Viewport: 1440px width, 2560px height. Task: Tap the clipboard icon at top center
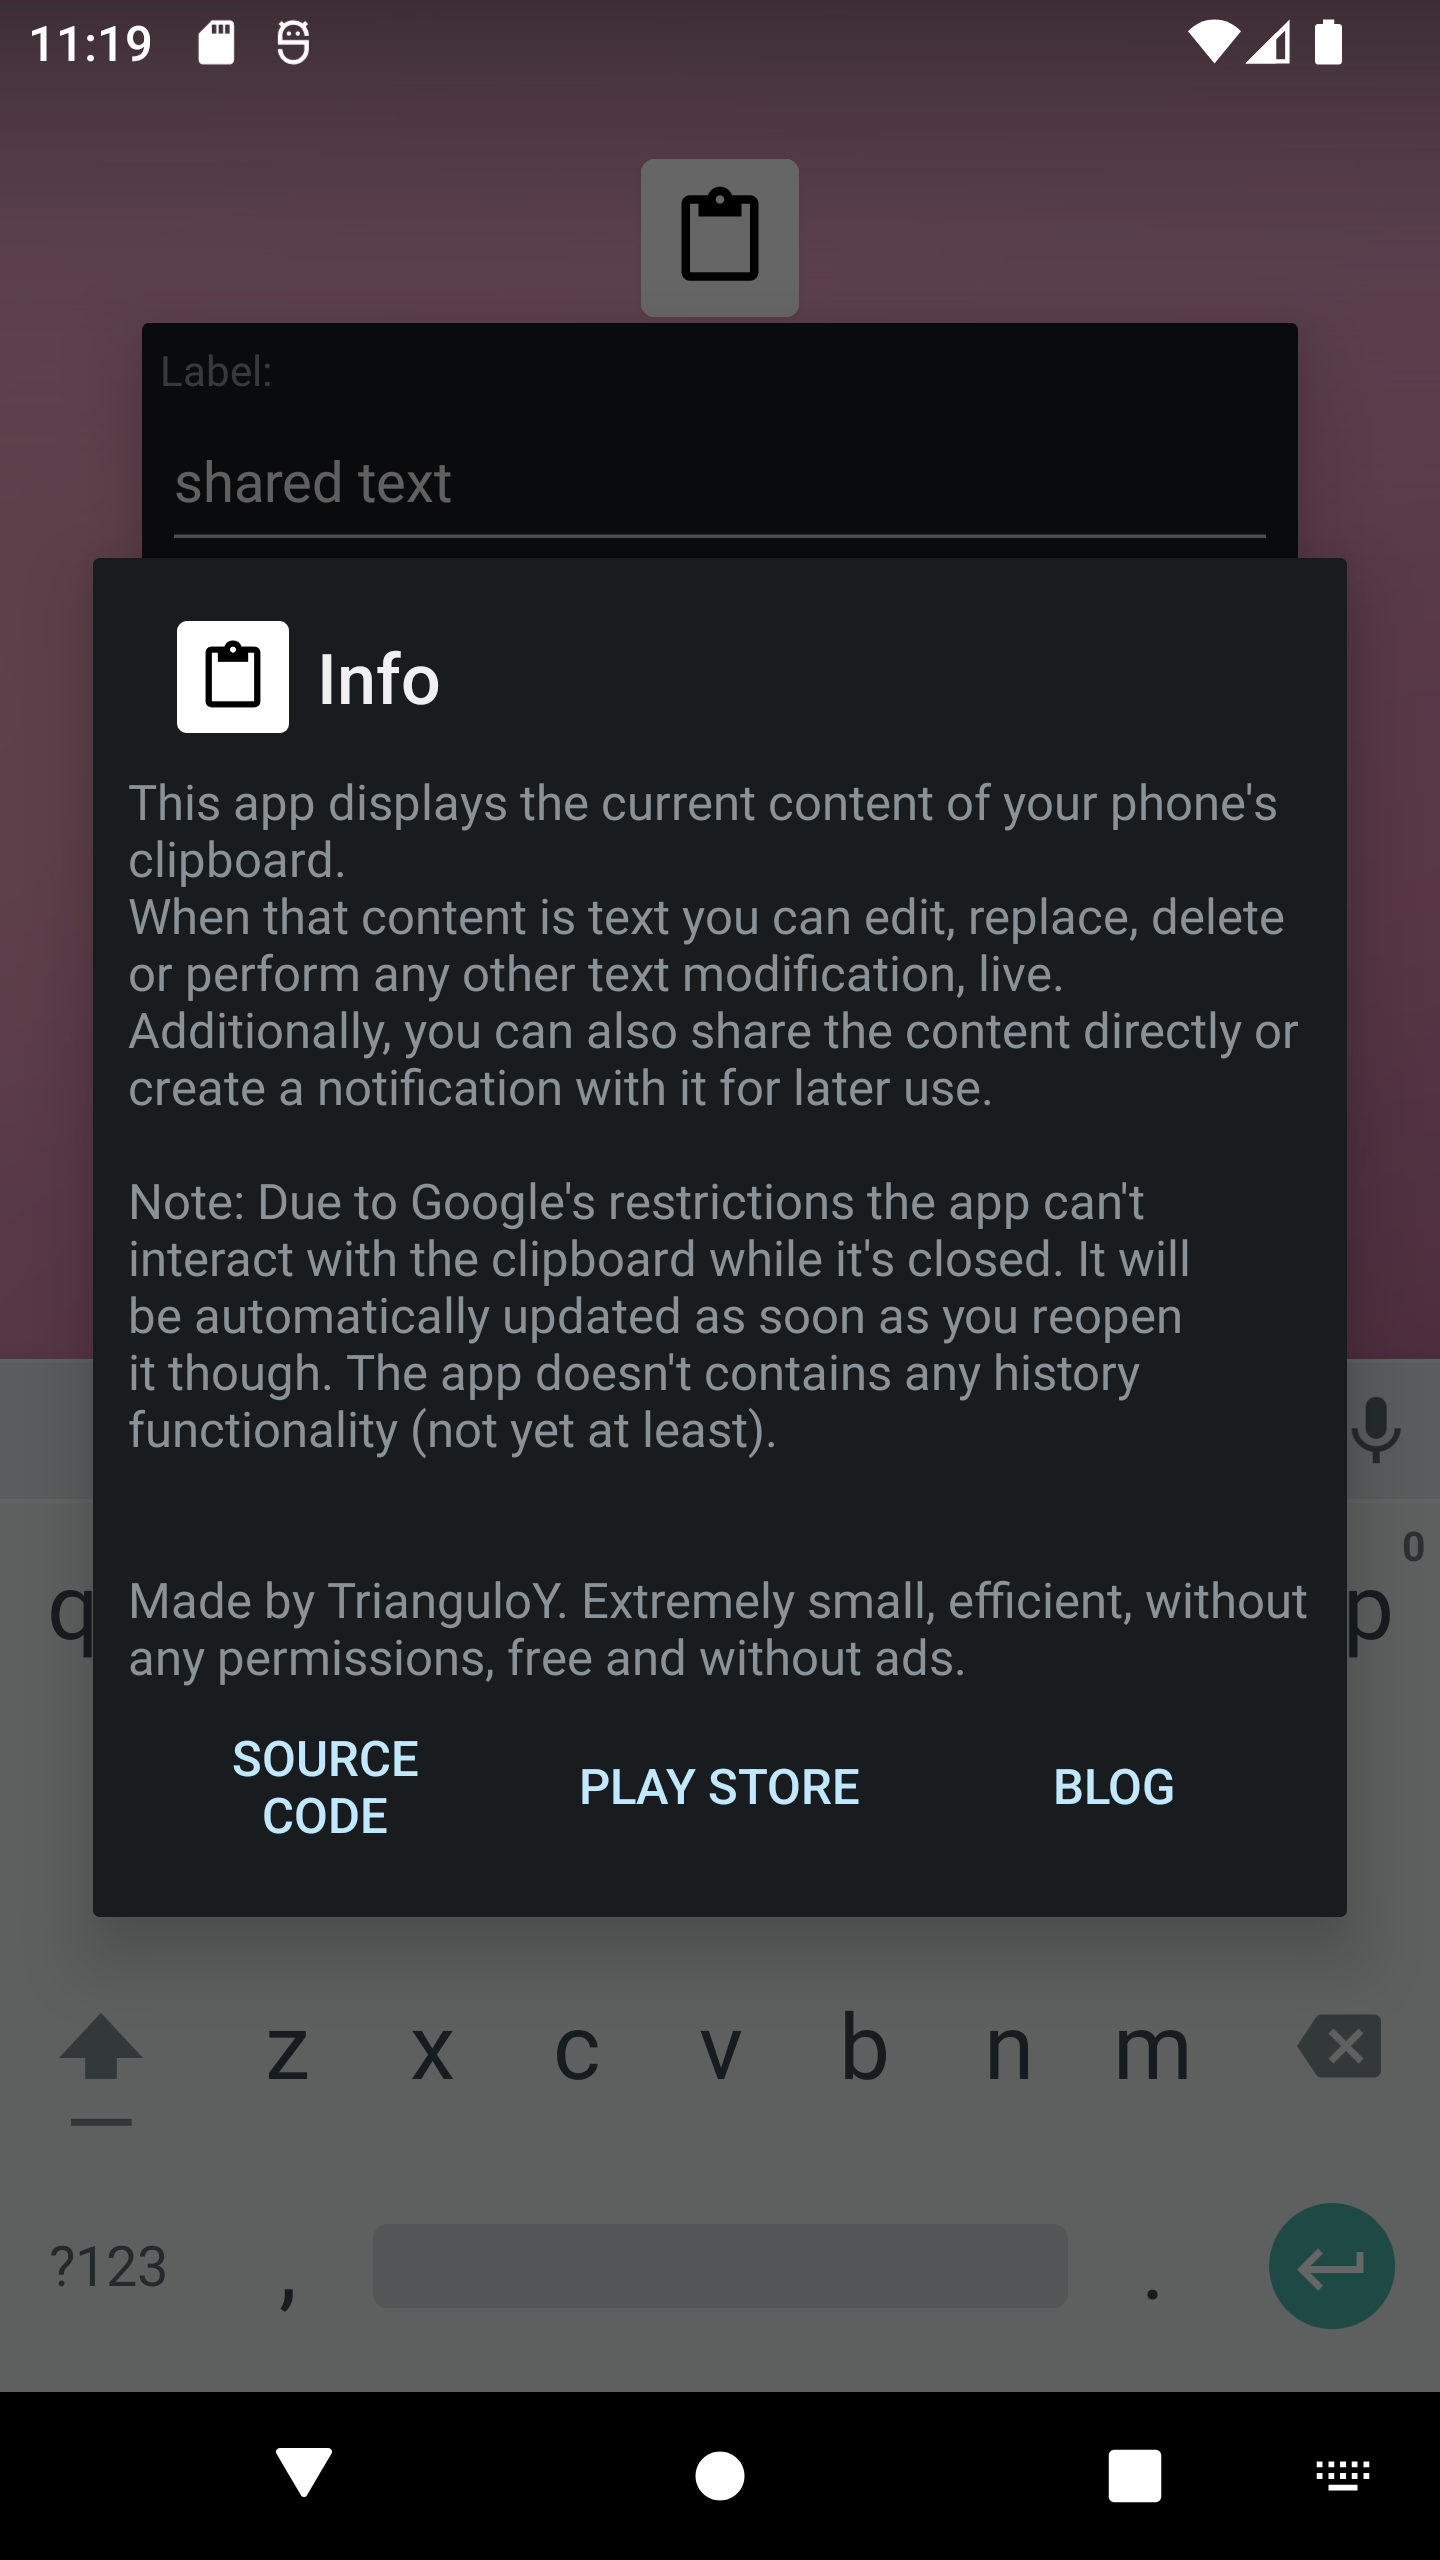[x=720, y=237]
